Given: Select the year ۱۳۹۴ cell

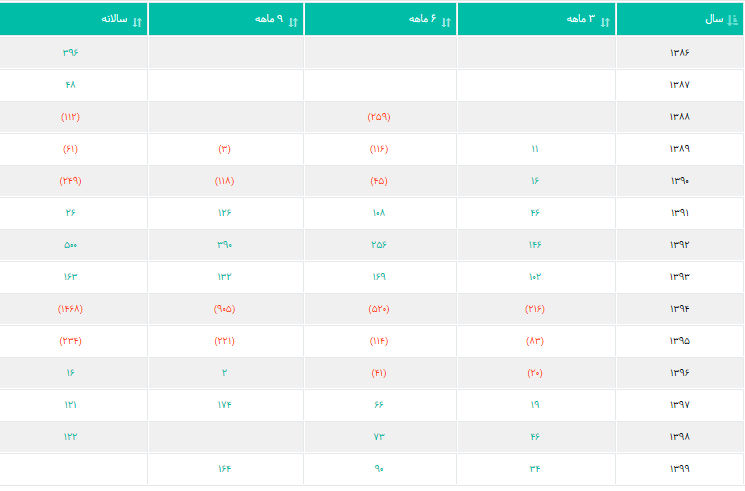Looking at the screenshot, I should click(x=680, y=309).
